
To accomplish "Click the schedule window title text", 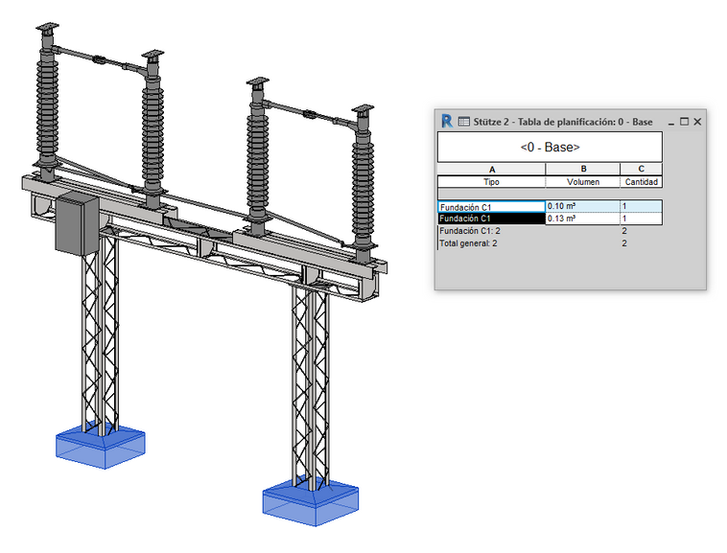I will 563,122.
